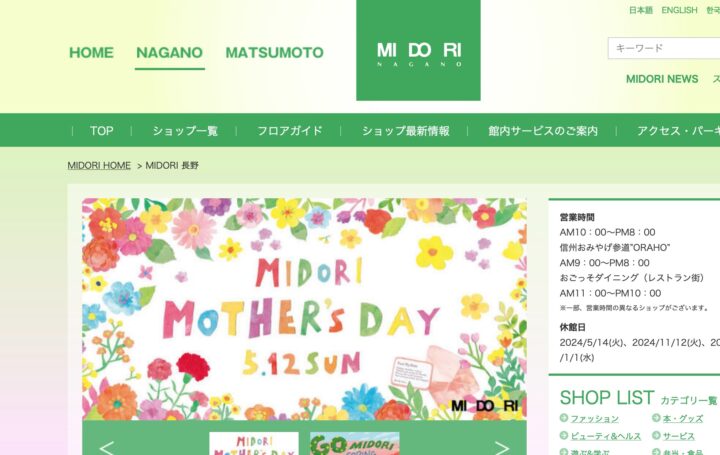Image resolution: width=720 pixels, height=455 pixels.
Task: Click the arrow icon beside サービス
Action: click(x=656, y=435)
